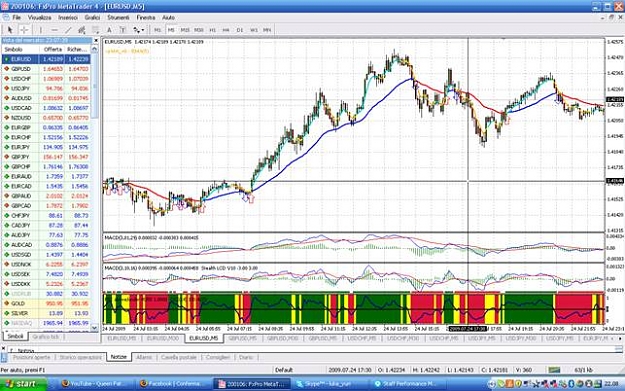Screen dimensions: 625x391
Task: Click the Offerta column header
Action: coord(53,49)
